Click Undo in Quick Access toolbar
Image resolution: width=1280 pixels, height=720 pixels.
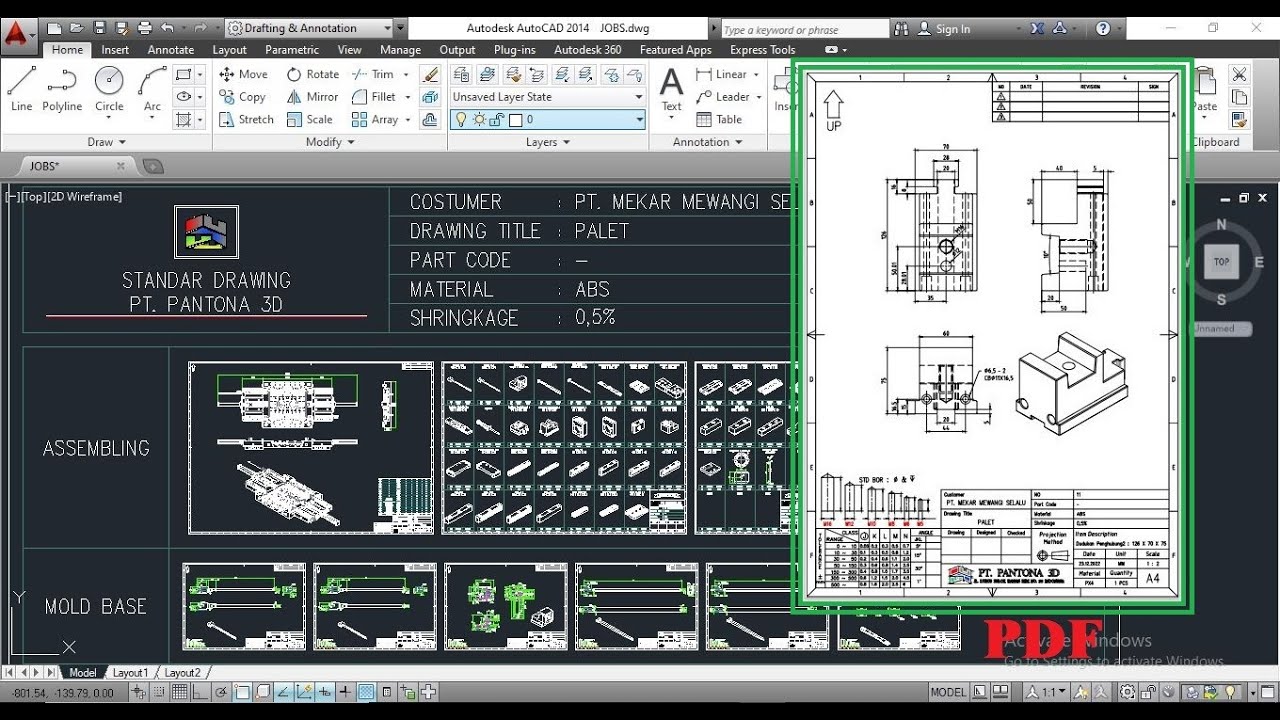tap(167, 28)
